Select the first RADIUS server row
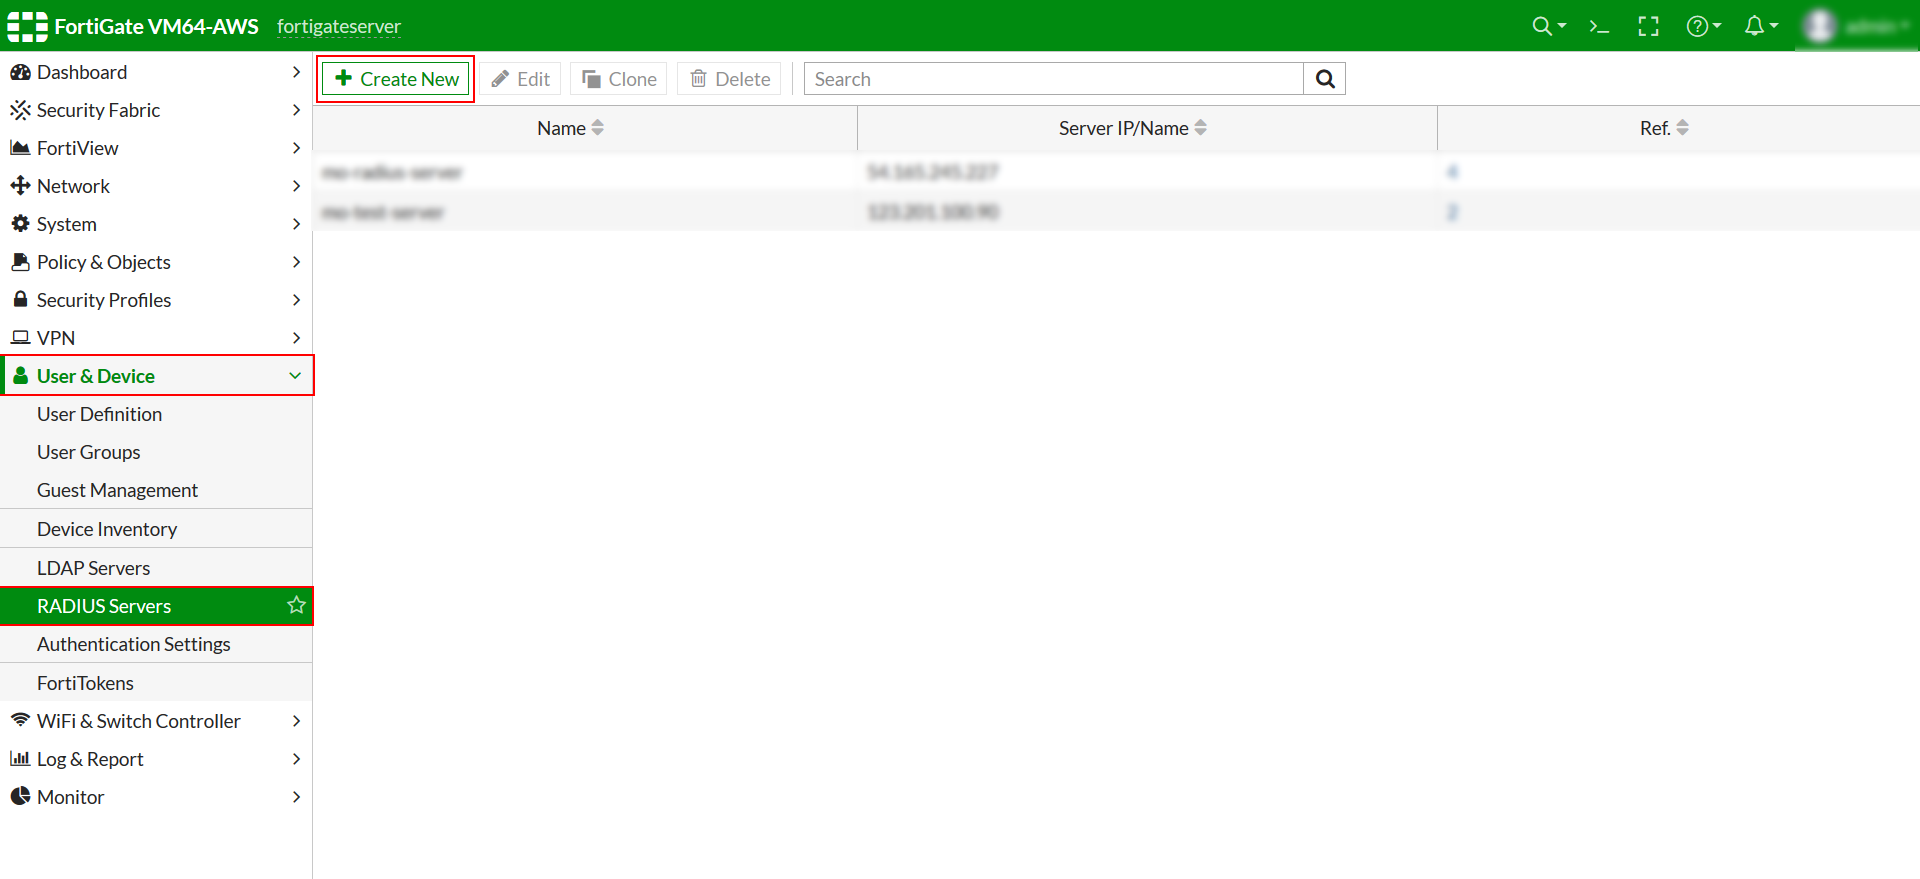The image size is (1920, 879). coord(1116,172)
